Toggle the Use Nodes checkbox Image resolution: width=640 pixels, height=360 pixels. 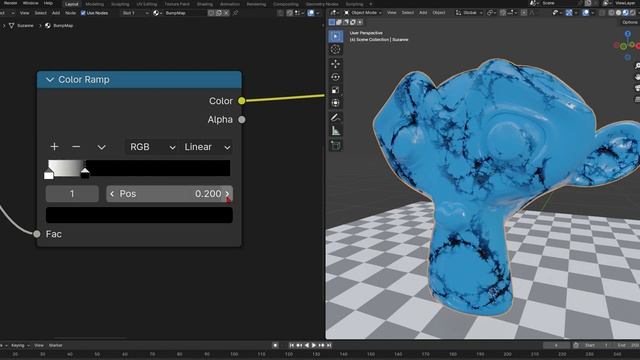83,13
